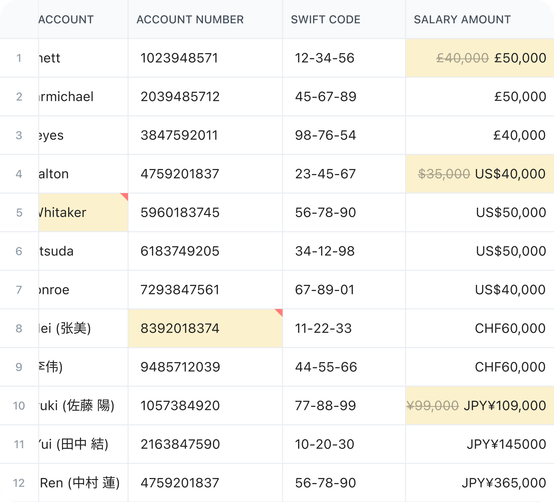Click the JPY¥145000 salary cell
The height and width of the screenshot is (502, 554).
(480, 444)
